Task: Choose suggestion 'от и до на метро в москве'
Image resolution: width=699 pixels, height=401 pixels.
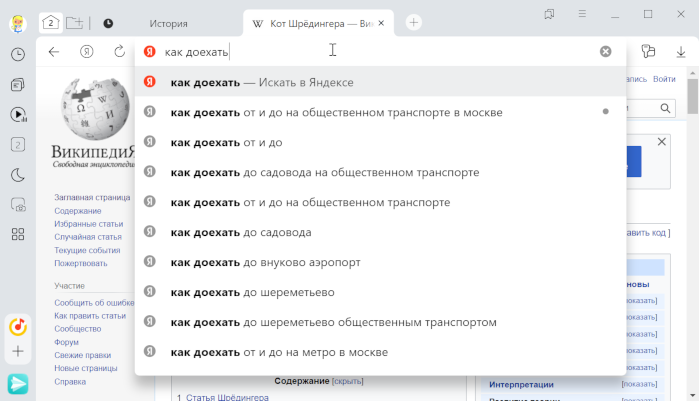Action: tap(380, 352)
